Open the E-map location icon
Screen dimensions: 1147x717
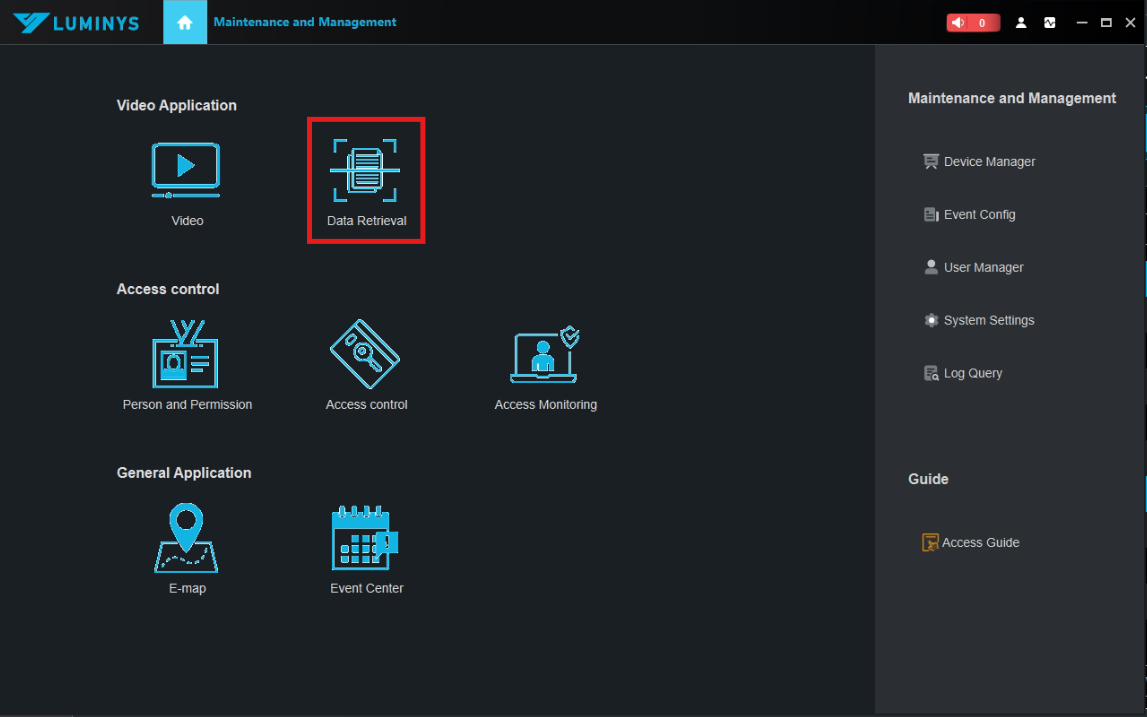(x=186, y=539)
